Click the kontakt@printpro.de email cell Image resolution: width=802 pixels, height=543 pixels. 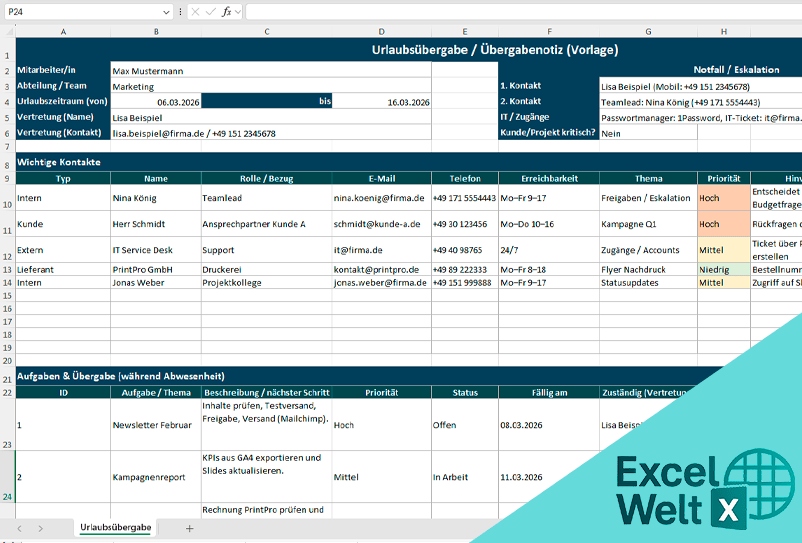[381, 270]
